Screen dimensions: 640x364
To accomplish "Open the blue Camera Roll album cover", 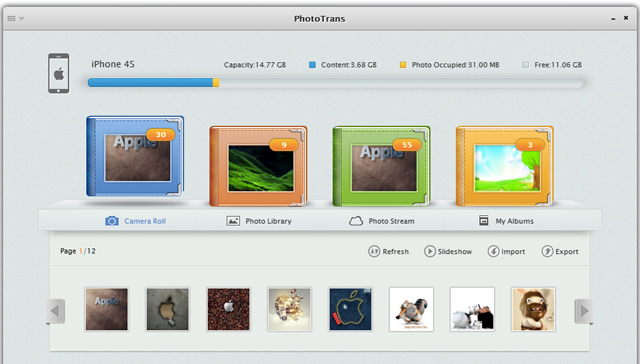I will 135,156.
